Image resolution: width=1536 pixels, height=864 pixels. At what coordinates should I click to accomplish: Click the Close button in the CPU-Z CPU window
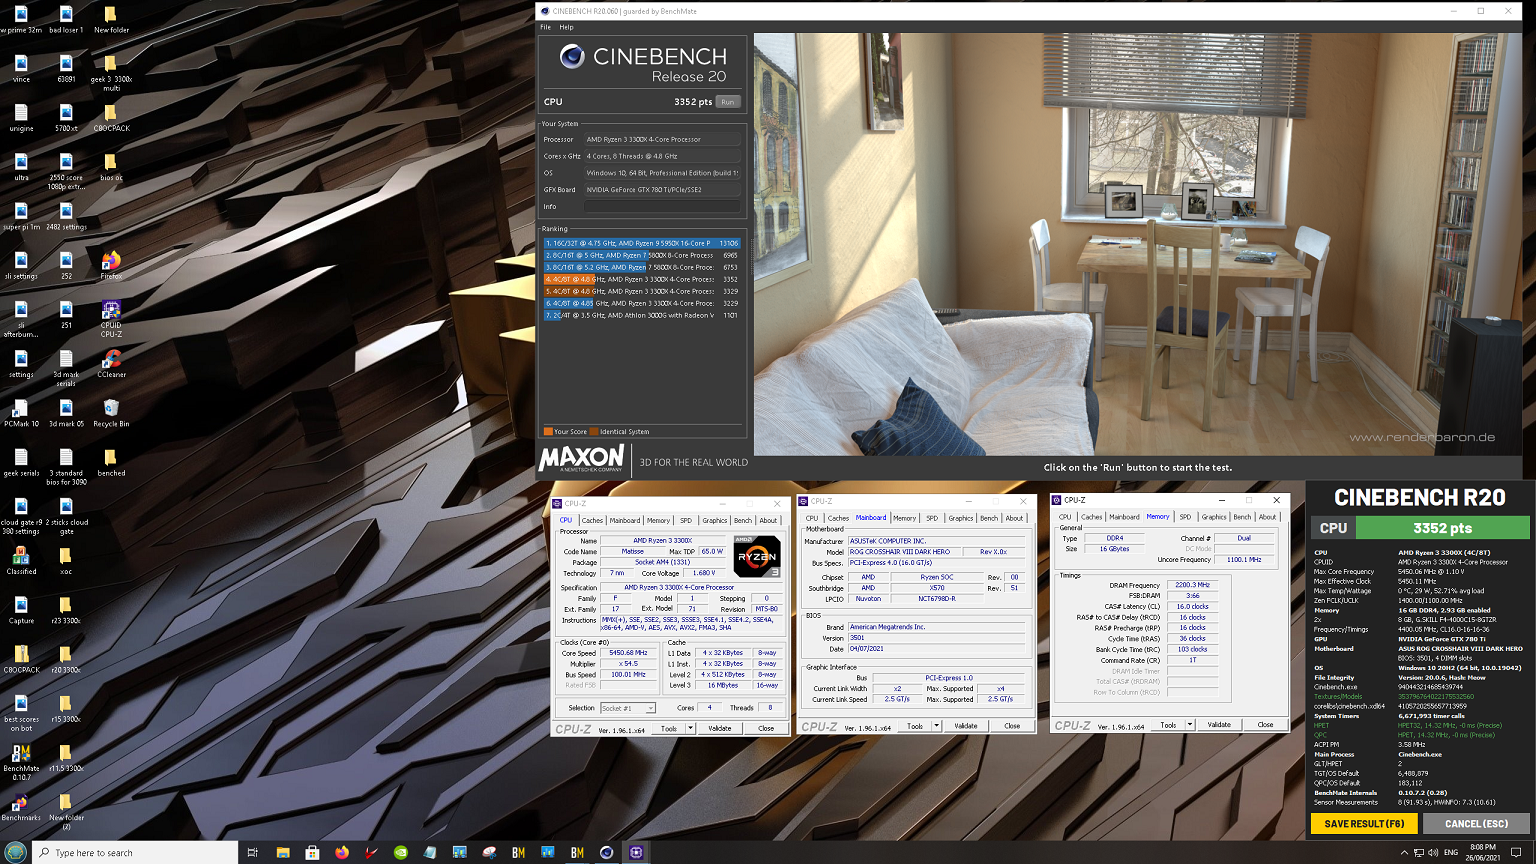(x=766, y=728)
